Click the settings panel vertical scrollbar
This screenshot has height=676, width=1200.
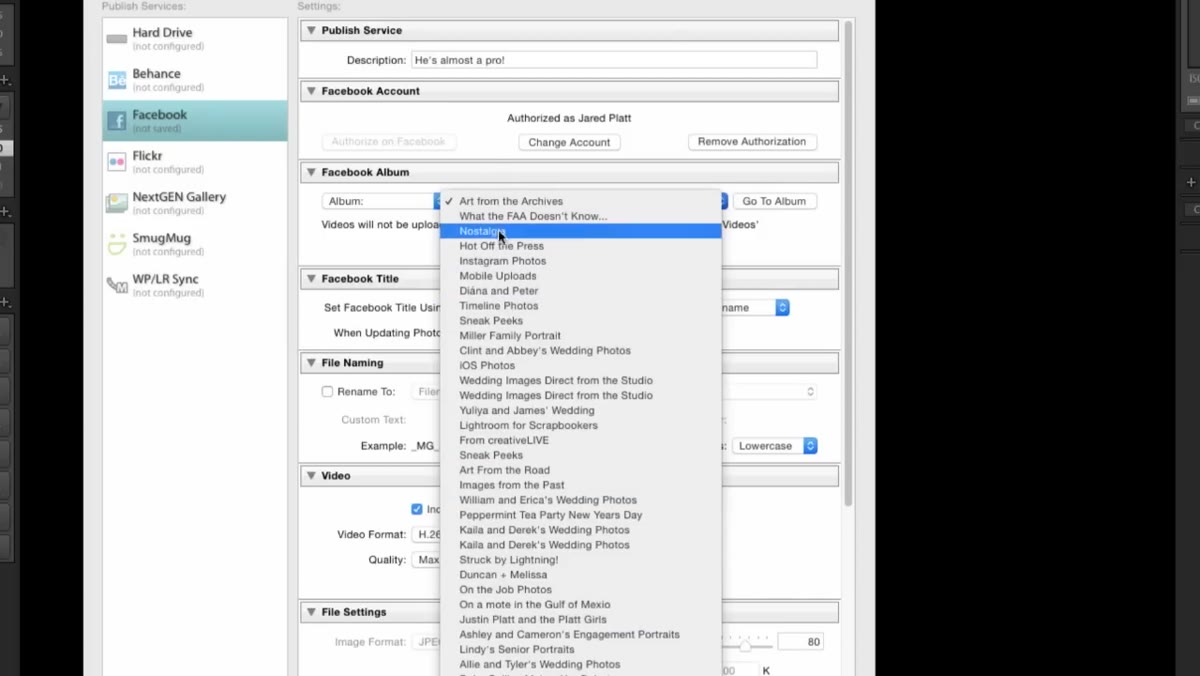tap(848, 265)
